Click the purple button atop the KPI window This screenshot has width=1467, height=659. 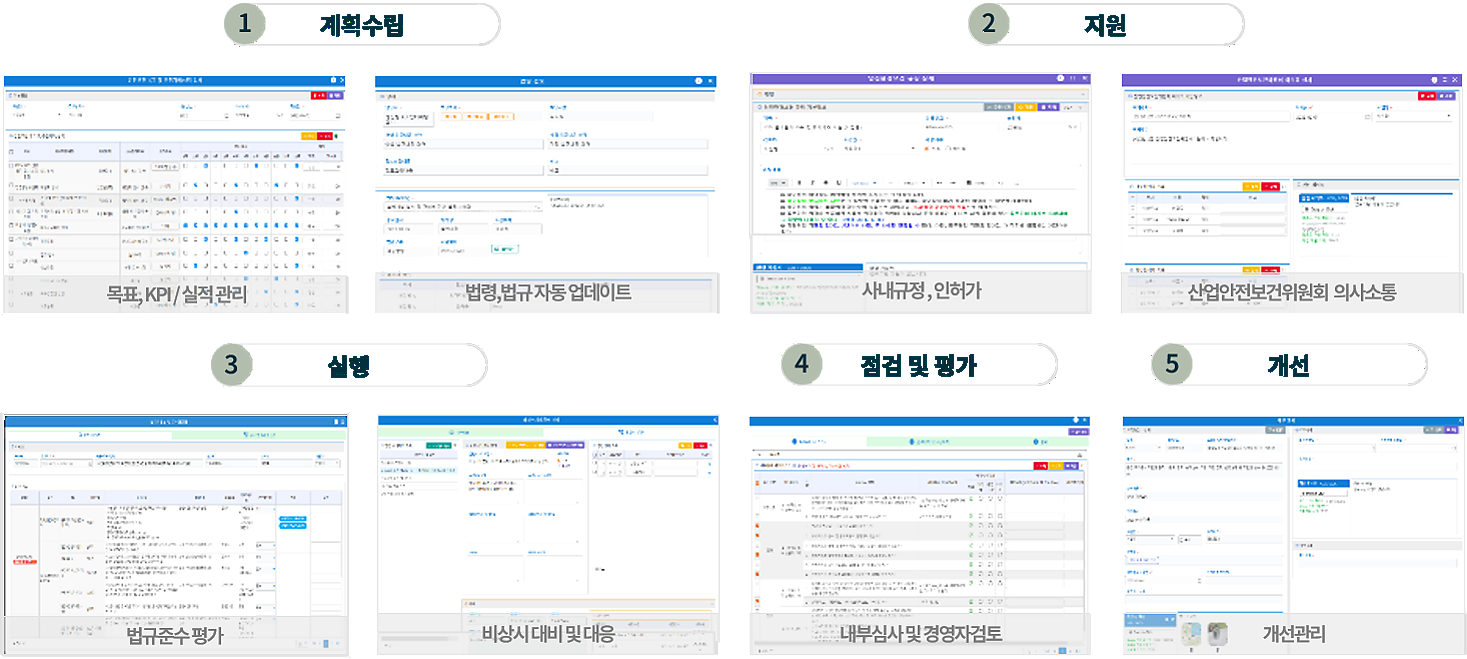point(335,95)
